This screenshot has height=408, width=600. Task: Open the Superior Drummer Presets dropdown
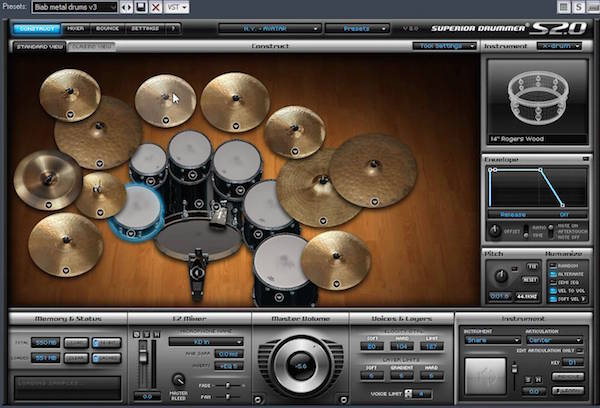357,29
